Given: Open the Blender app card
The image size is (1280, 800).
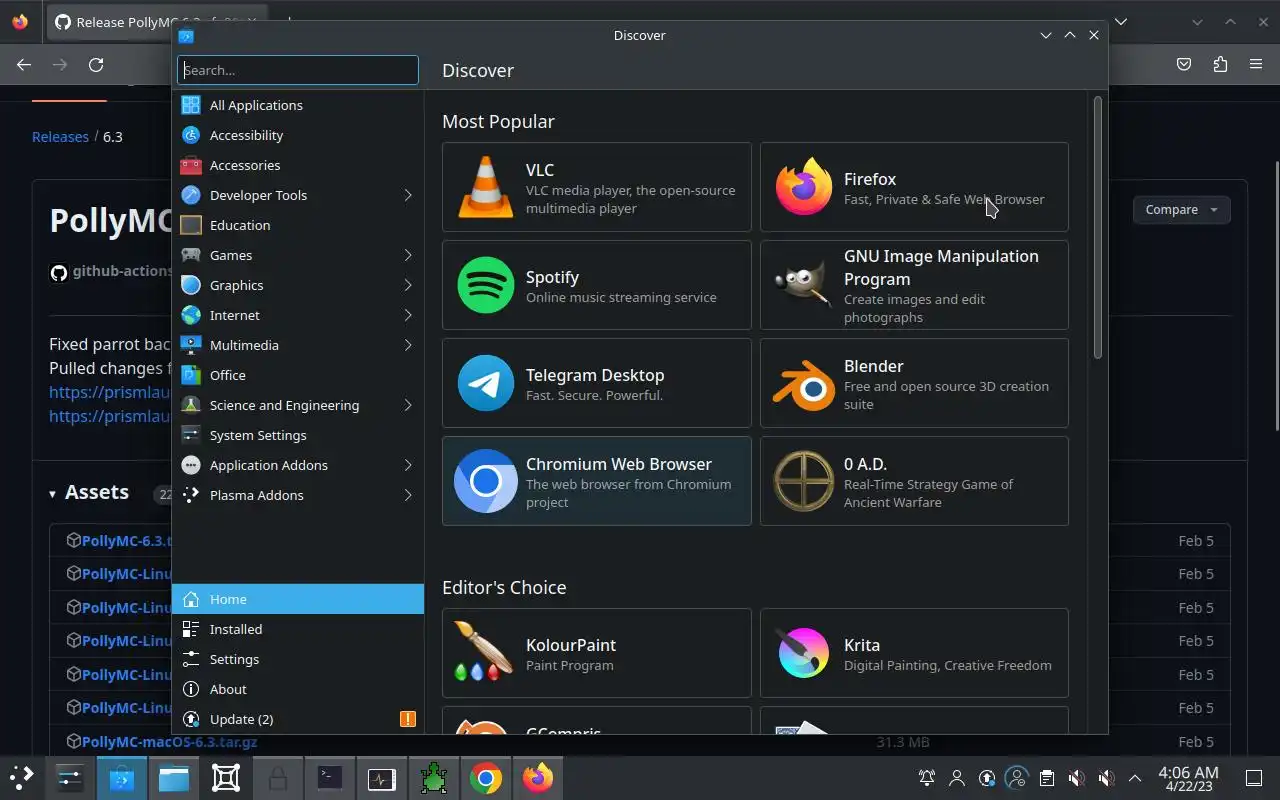Looking at the screenshot, I should pos(914,383).
